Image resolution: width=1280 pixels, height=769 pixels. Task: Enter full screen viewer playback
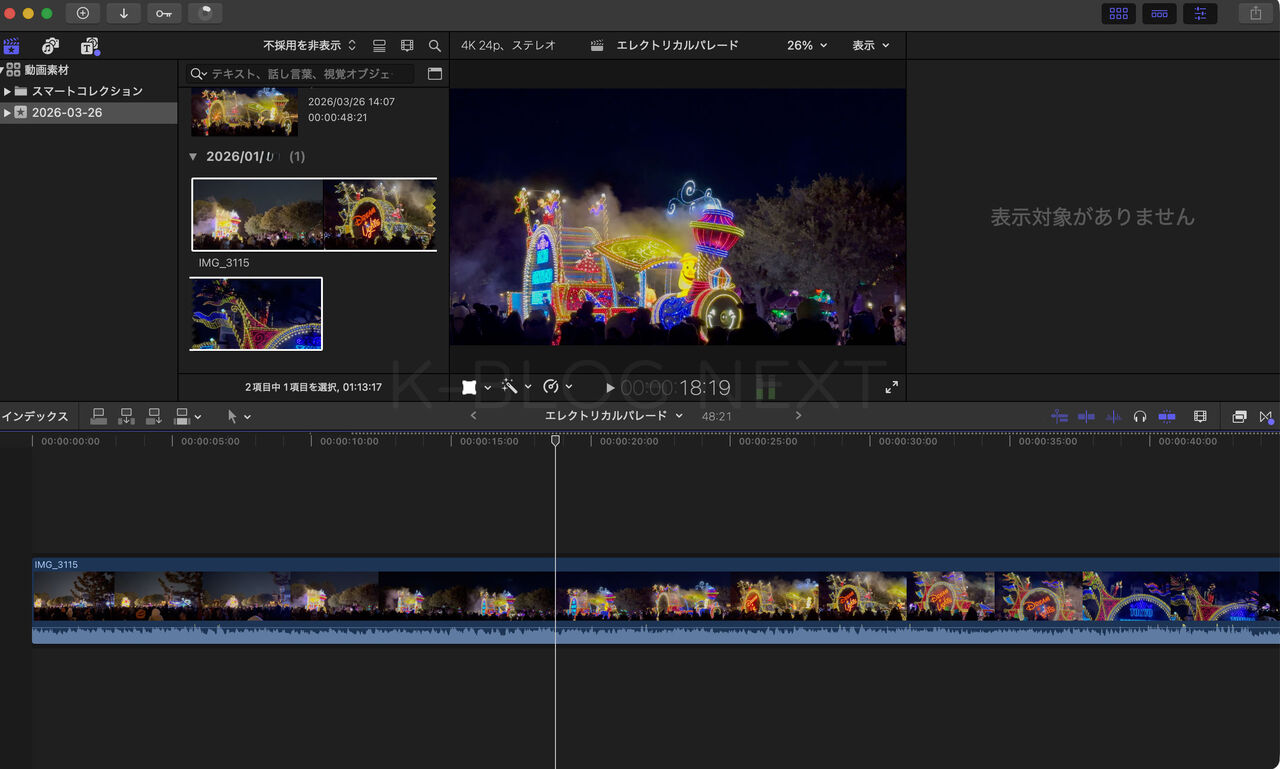click(891, 387)
